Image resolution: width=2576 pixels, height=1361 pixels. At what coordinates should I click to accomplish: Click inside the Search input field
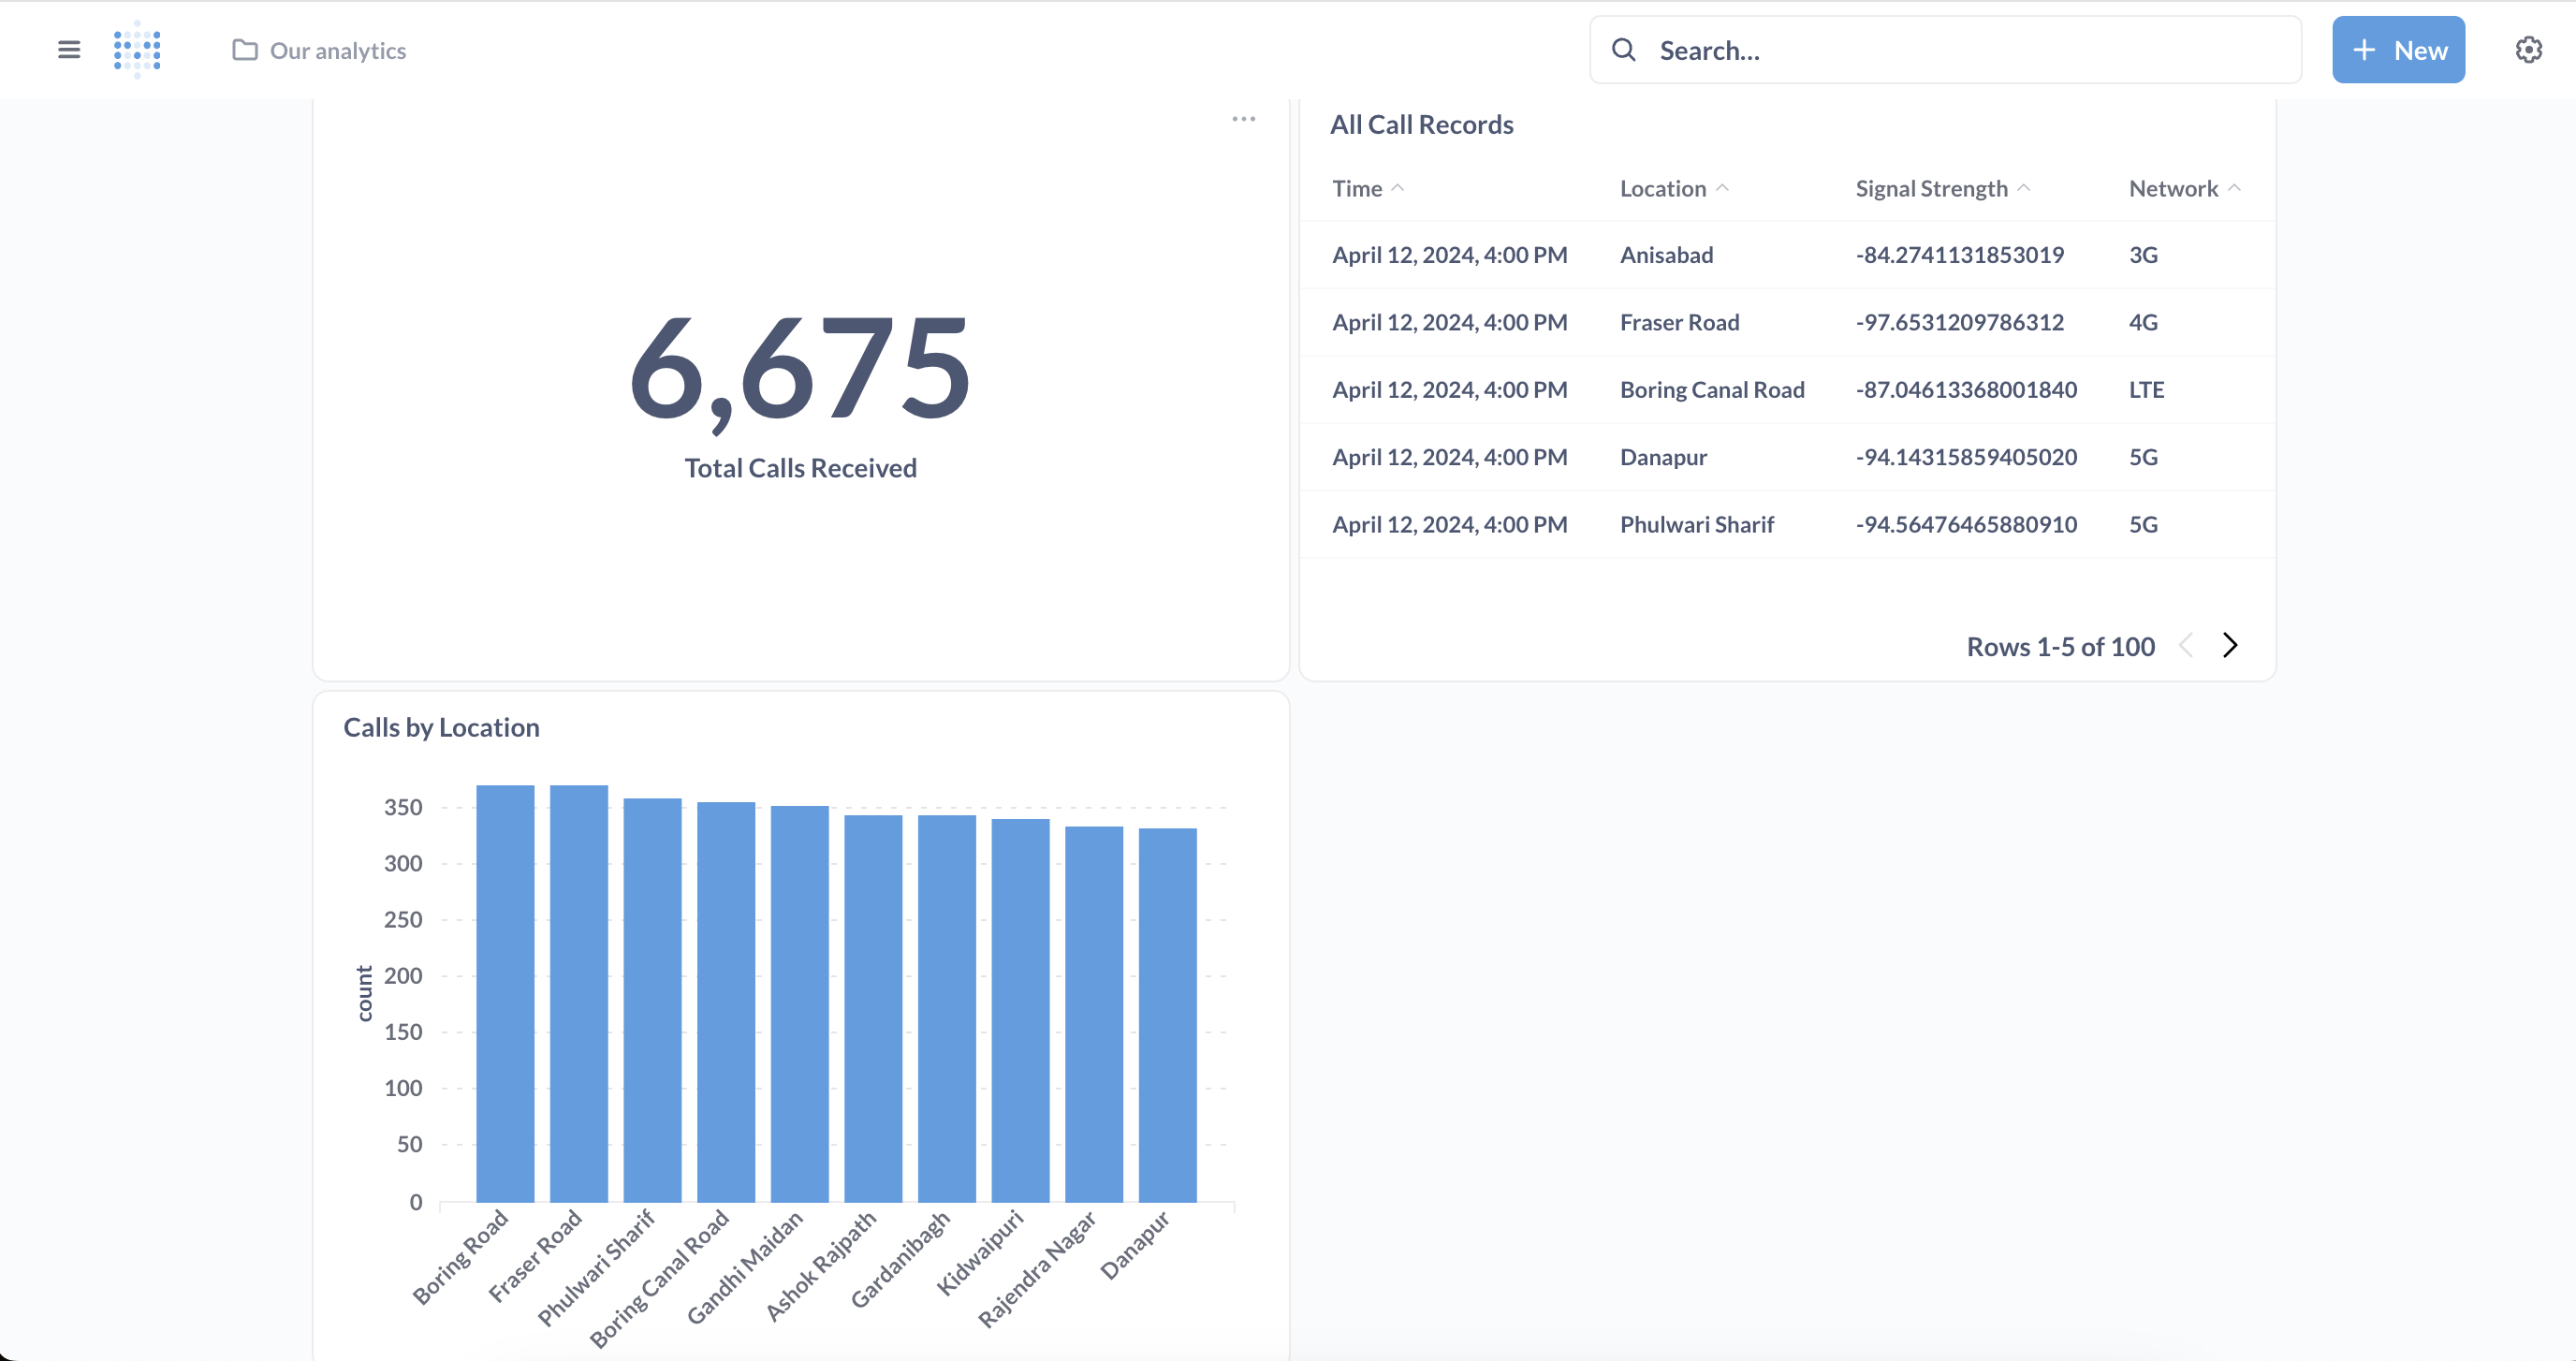[1960, 50]
